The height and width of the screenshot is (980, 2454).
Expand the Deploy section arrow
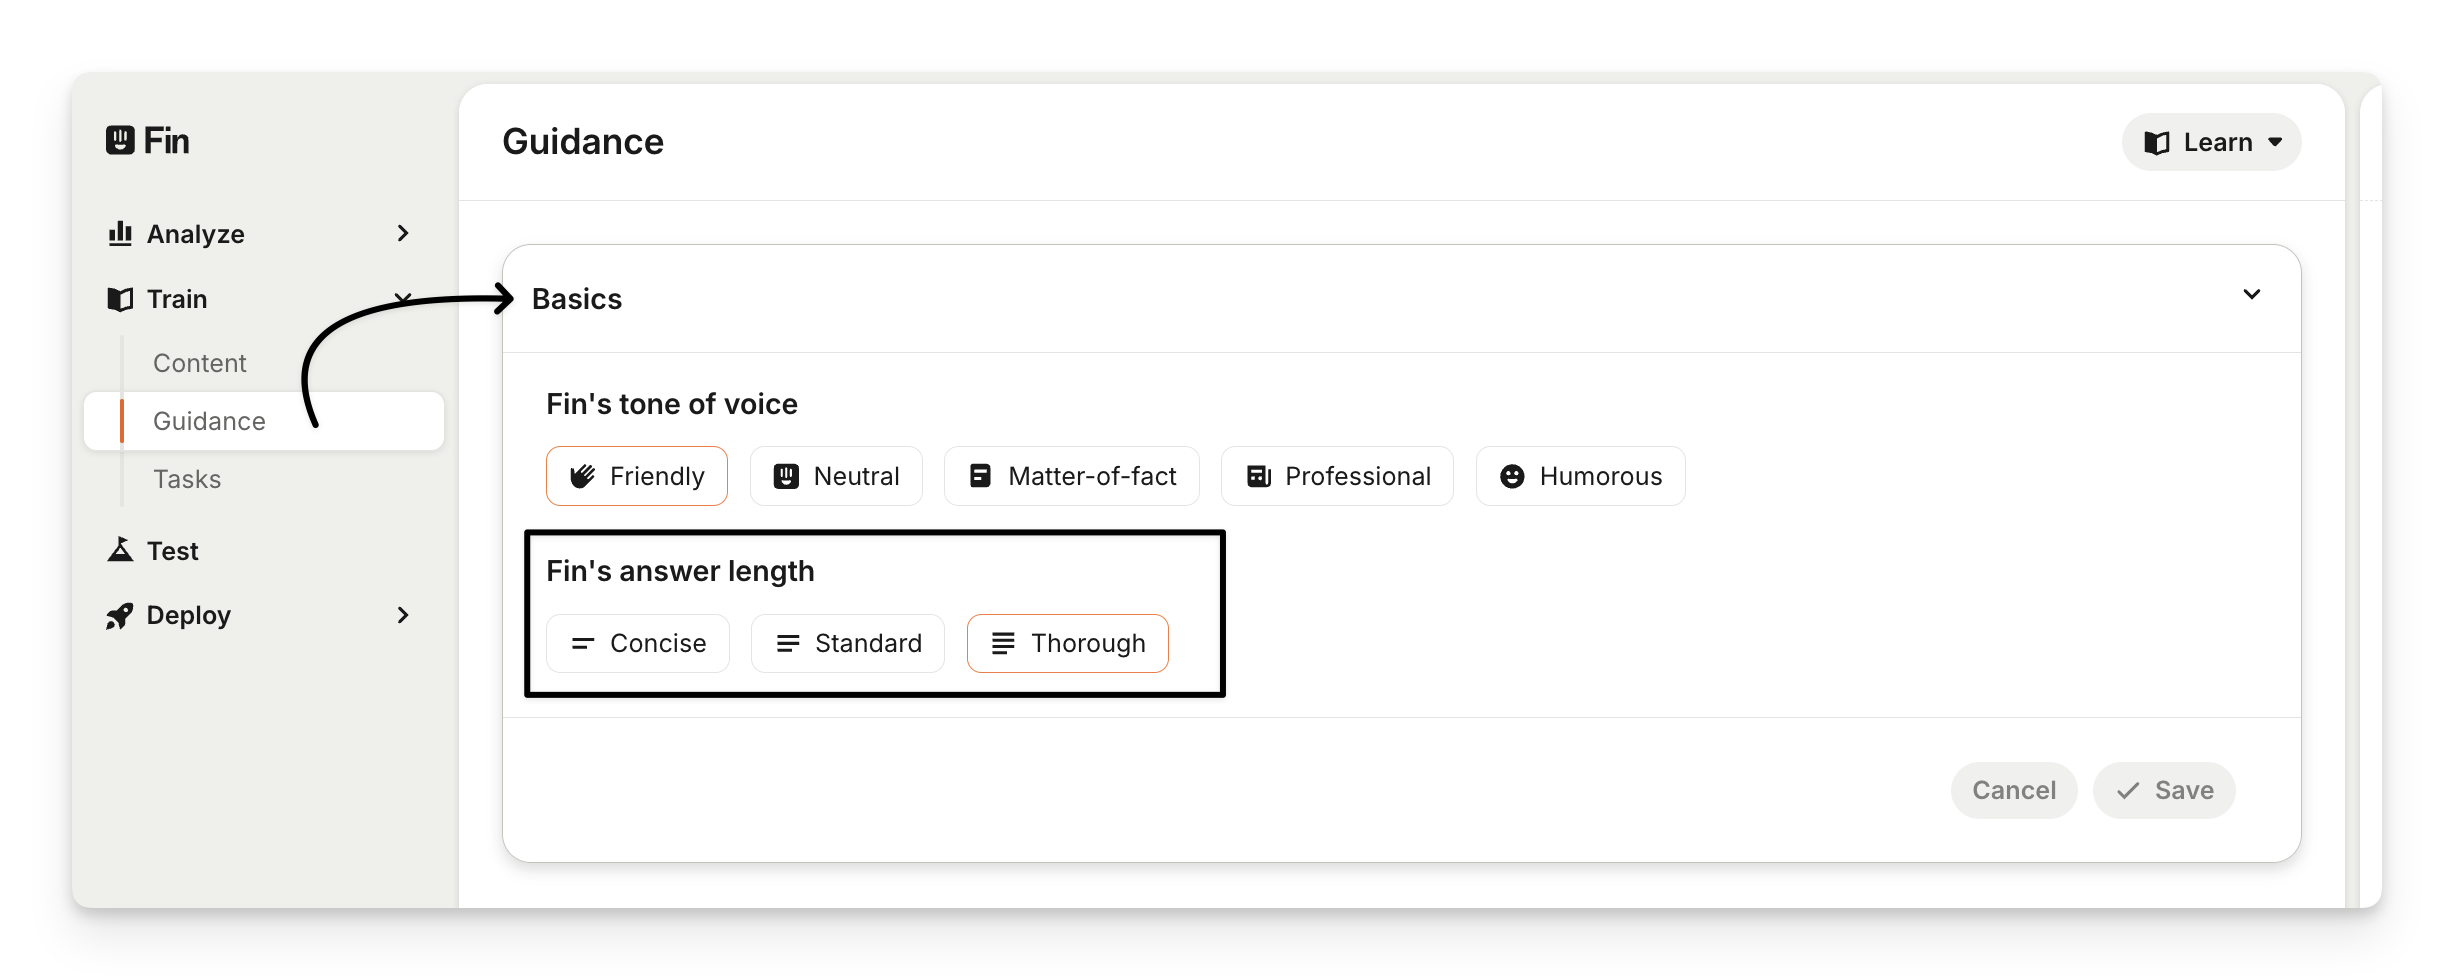pos(403,615)
